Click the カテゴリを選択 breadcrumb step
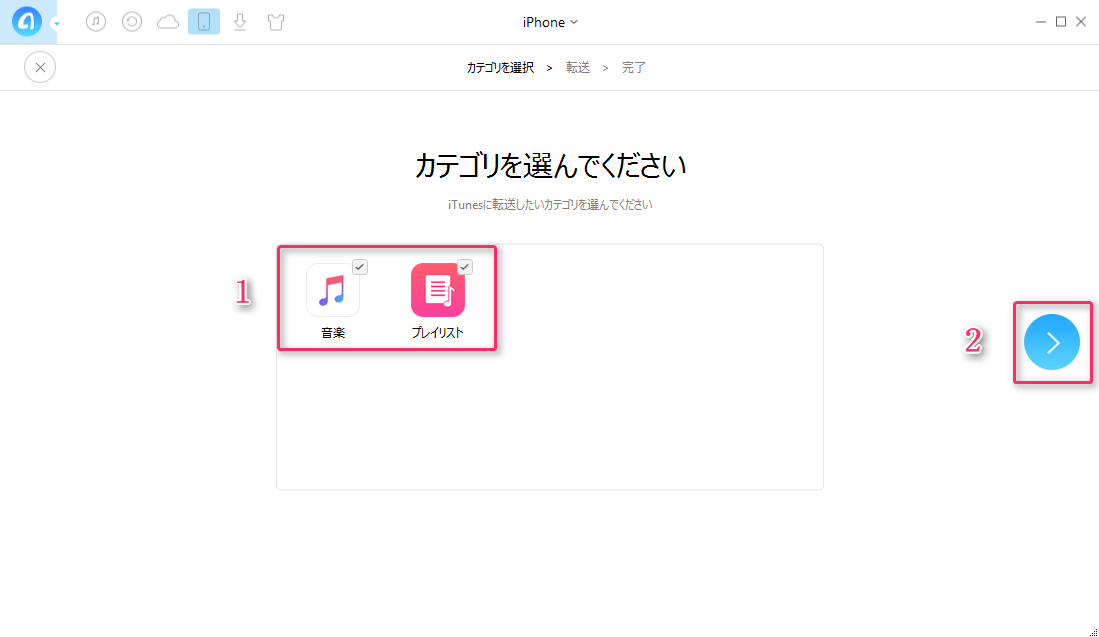Viewport: 1099px width, 637px height. pos(500,68)
